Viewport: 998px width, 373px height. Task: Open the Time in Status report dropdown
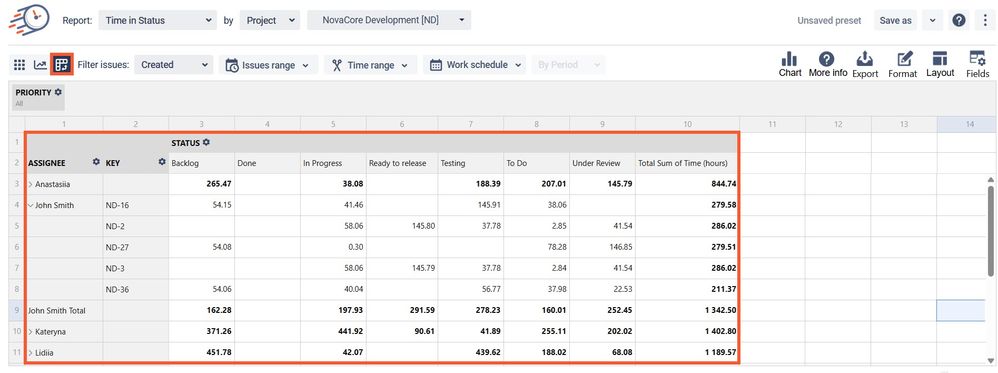click(158, 20)
